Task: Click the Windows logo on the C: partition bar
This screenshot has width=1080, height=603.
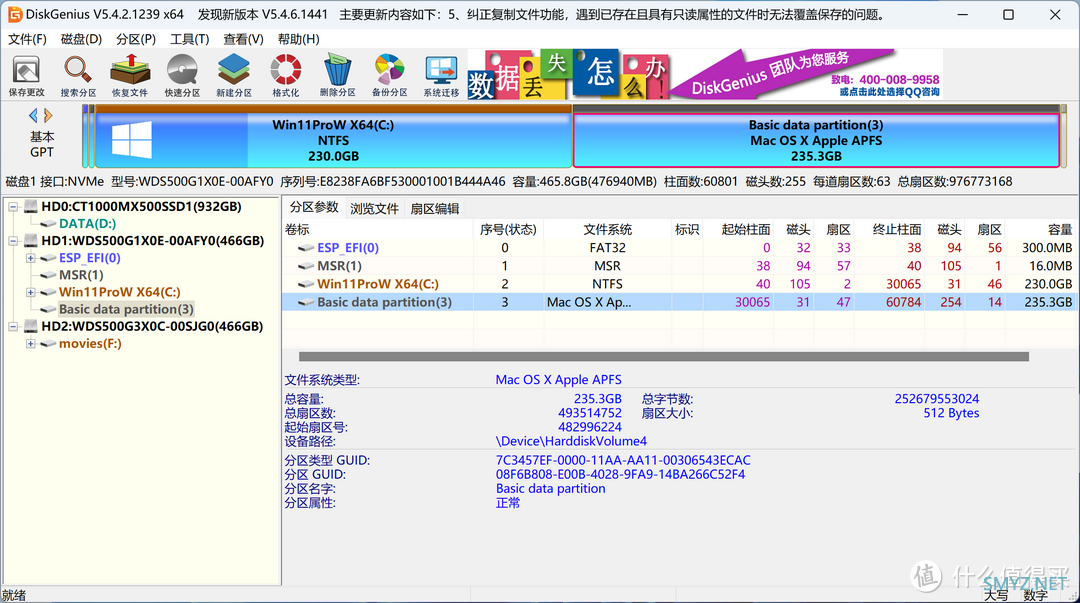Action: [132, 140]
